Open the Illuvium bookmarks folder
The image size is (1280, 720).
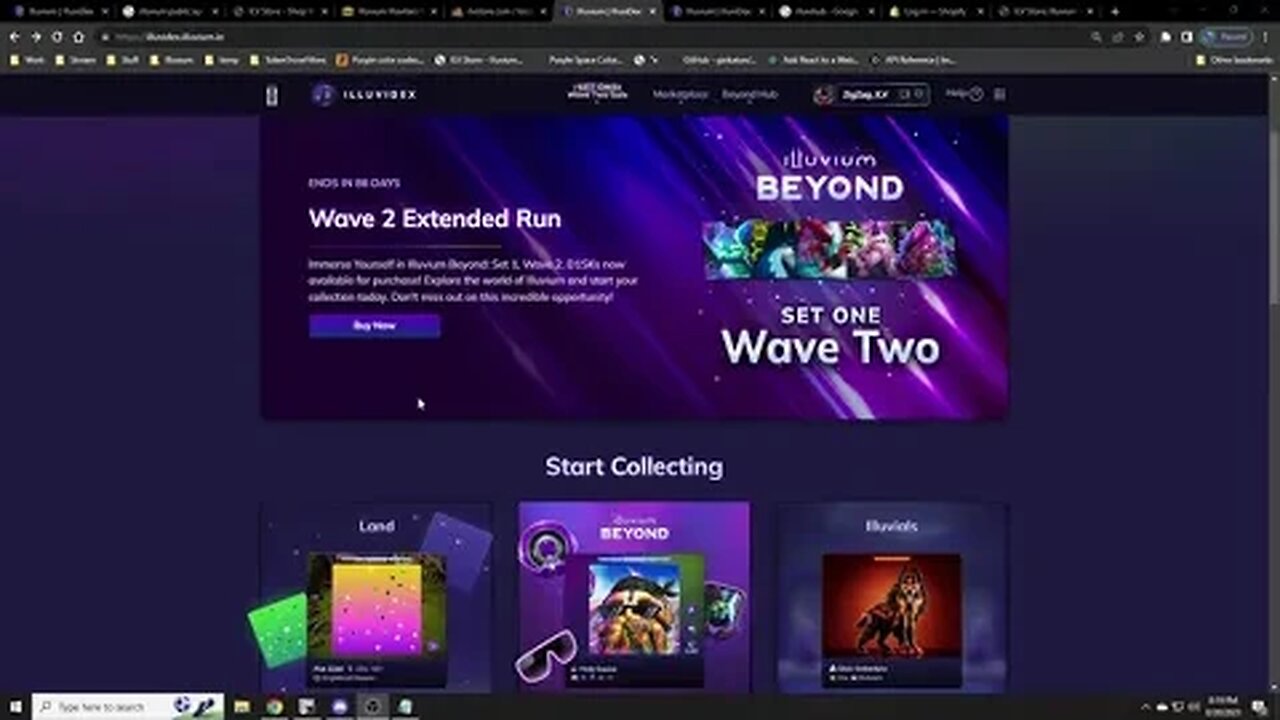tap(172, 60)
